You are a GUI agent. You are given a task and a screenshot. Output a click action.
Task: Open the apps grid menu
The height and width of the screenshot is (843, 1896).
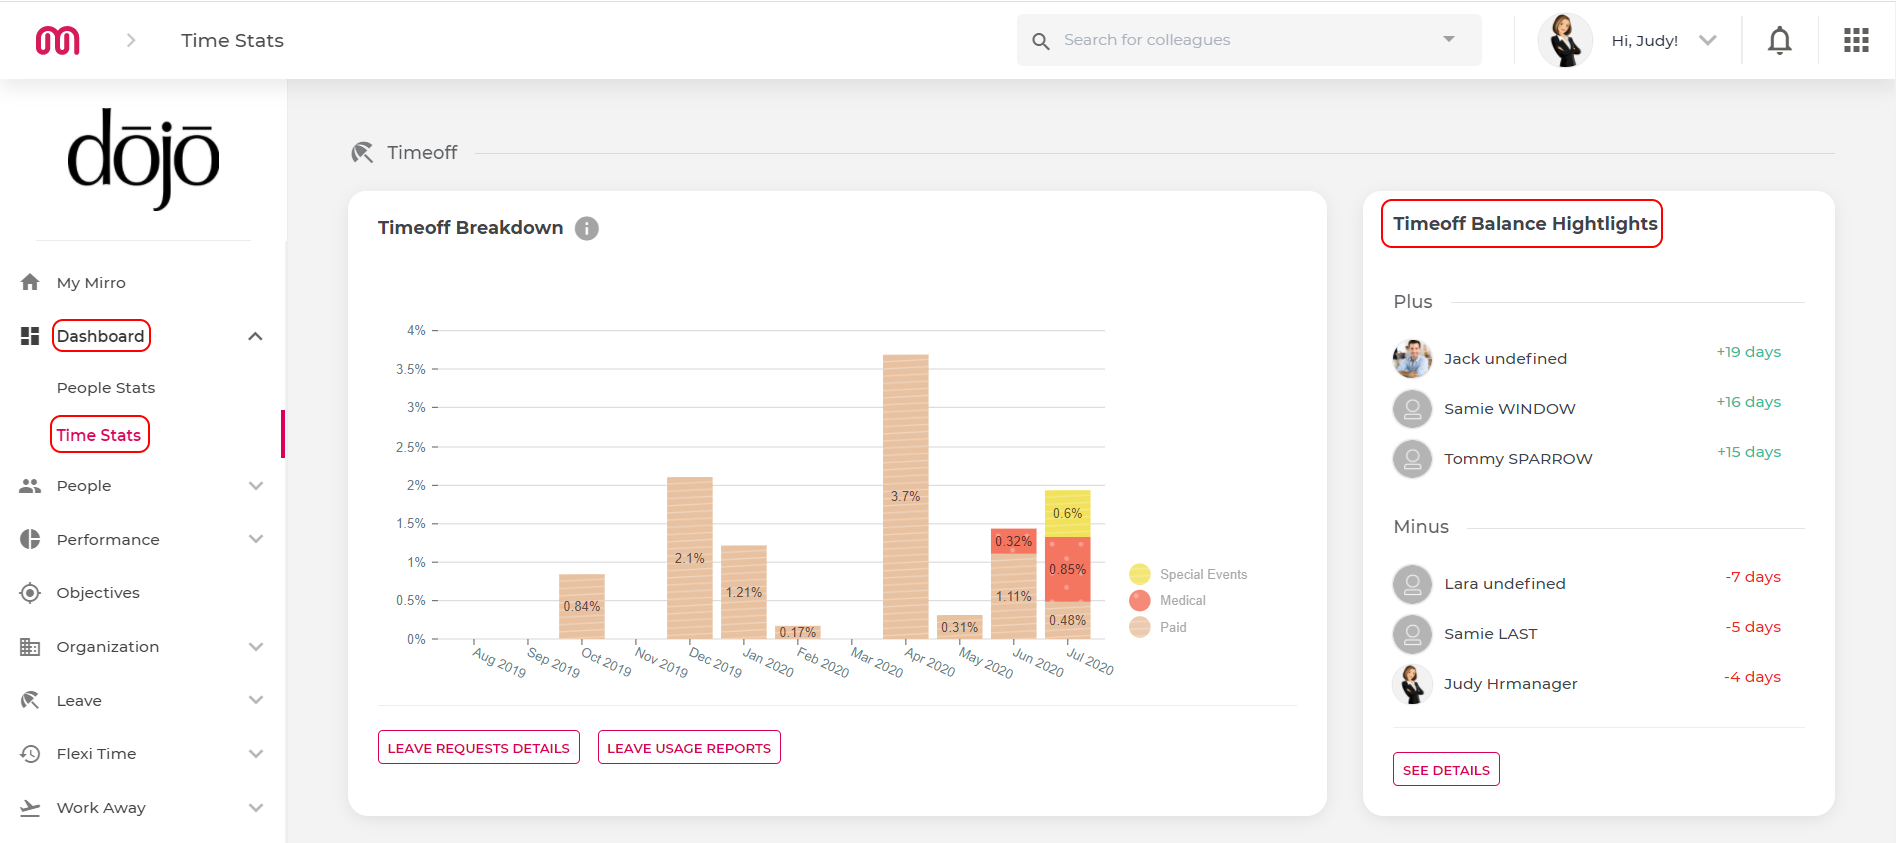[x=1856, y=40]
